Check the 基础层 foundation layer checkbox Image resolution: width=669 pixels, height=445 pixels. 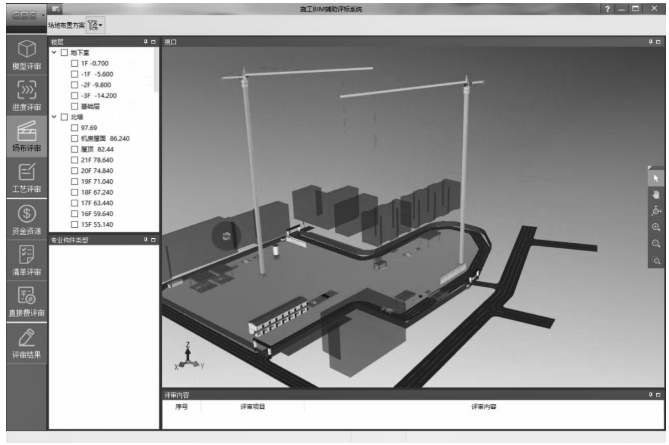point(75,106)
